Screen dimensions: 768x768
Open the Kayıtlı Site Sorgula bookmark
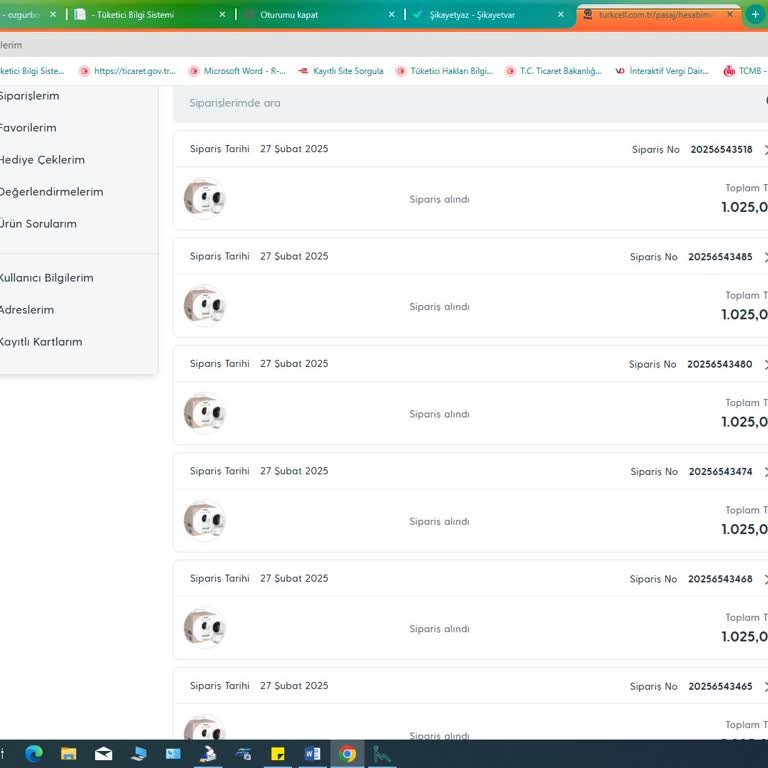pyautogui.click(x=341, y=71)
